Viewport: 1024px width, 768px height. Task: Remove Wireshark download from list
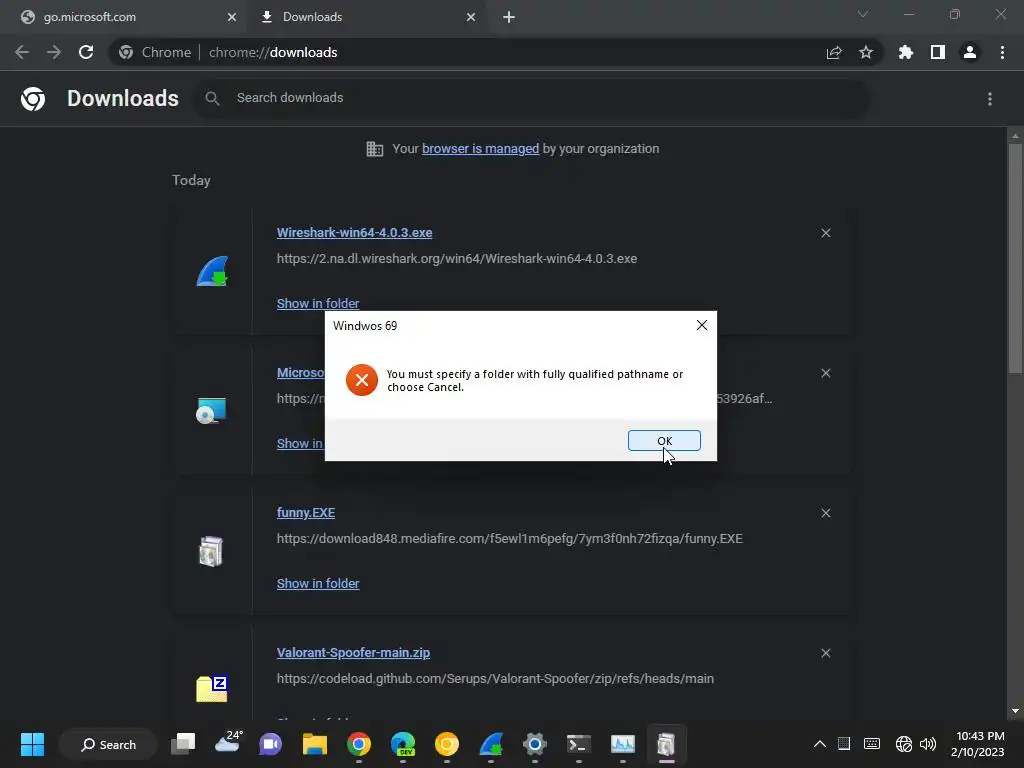tap(825, 233)
